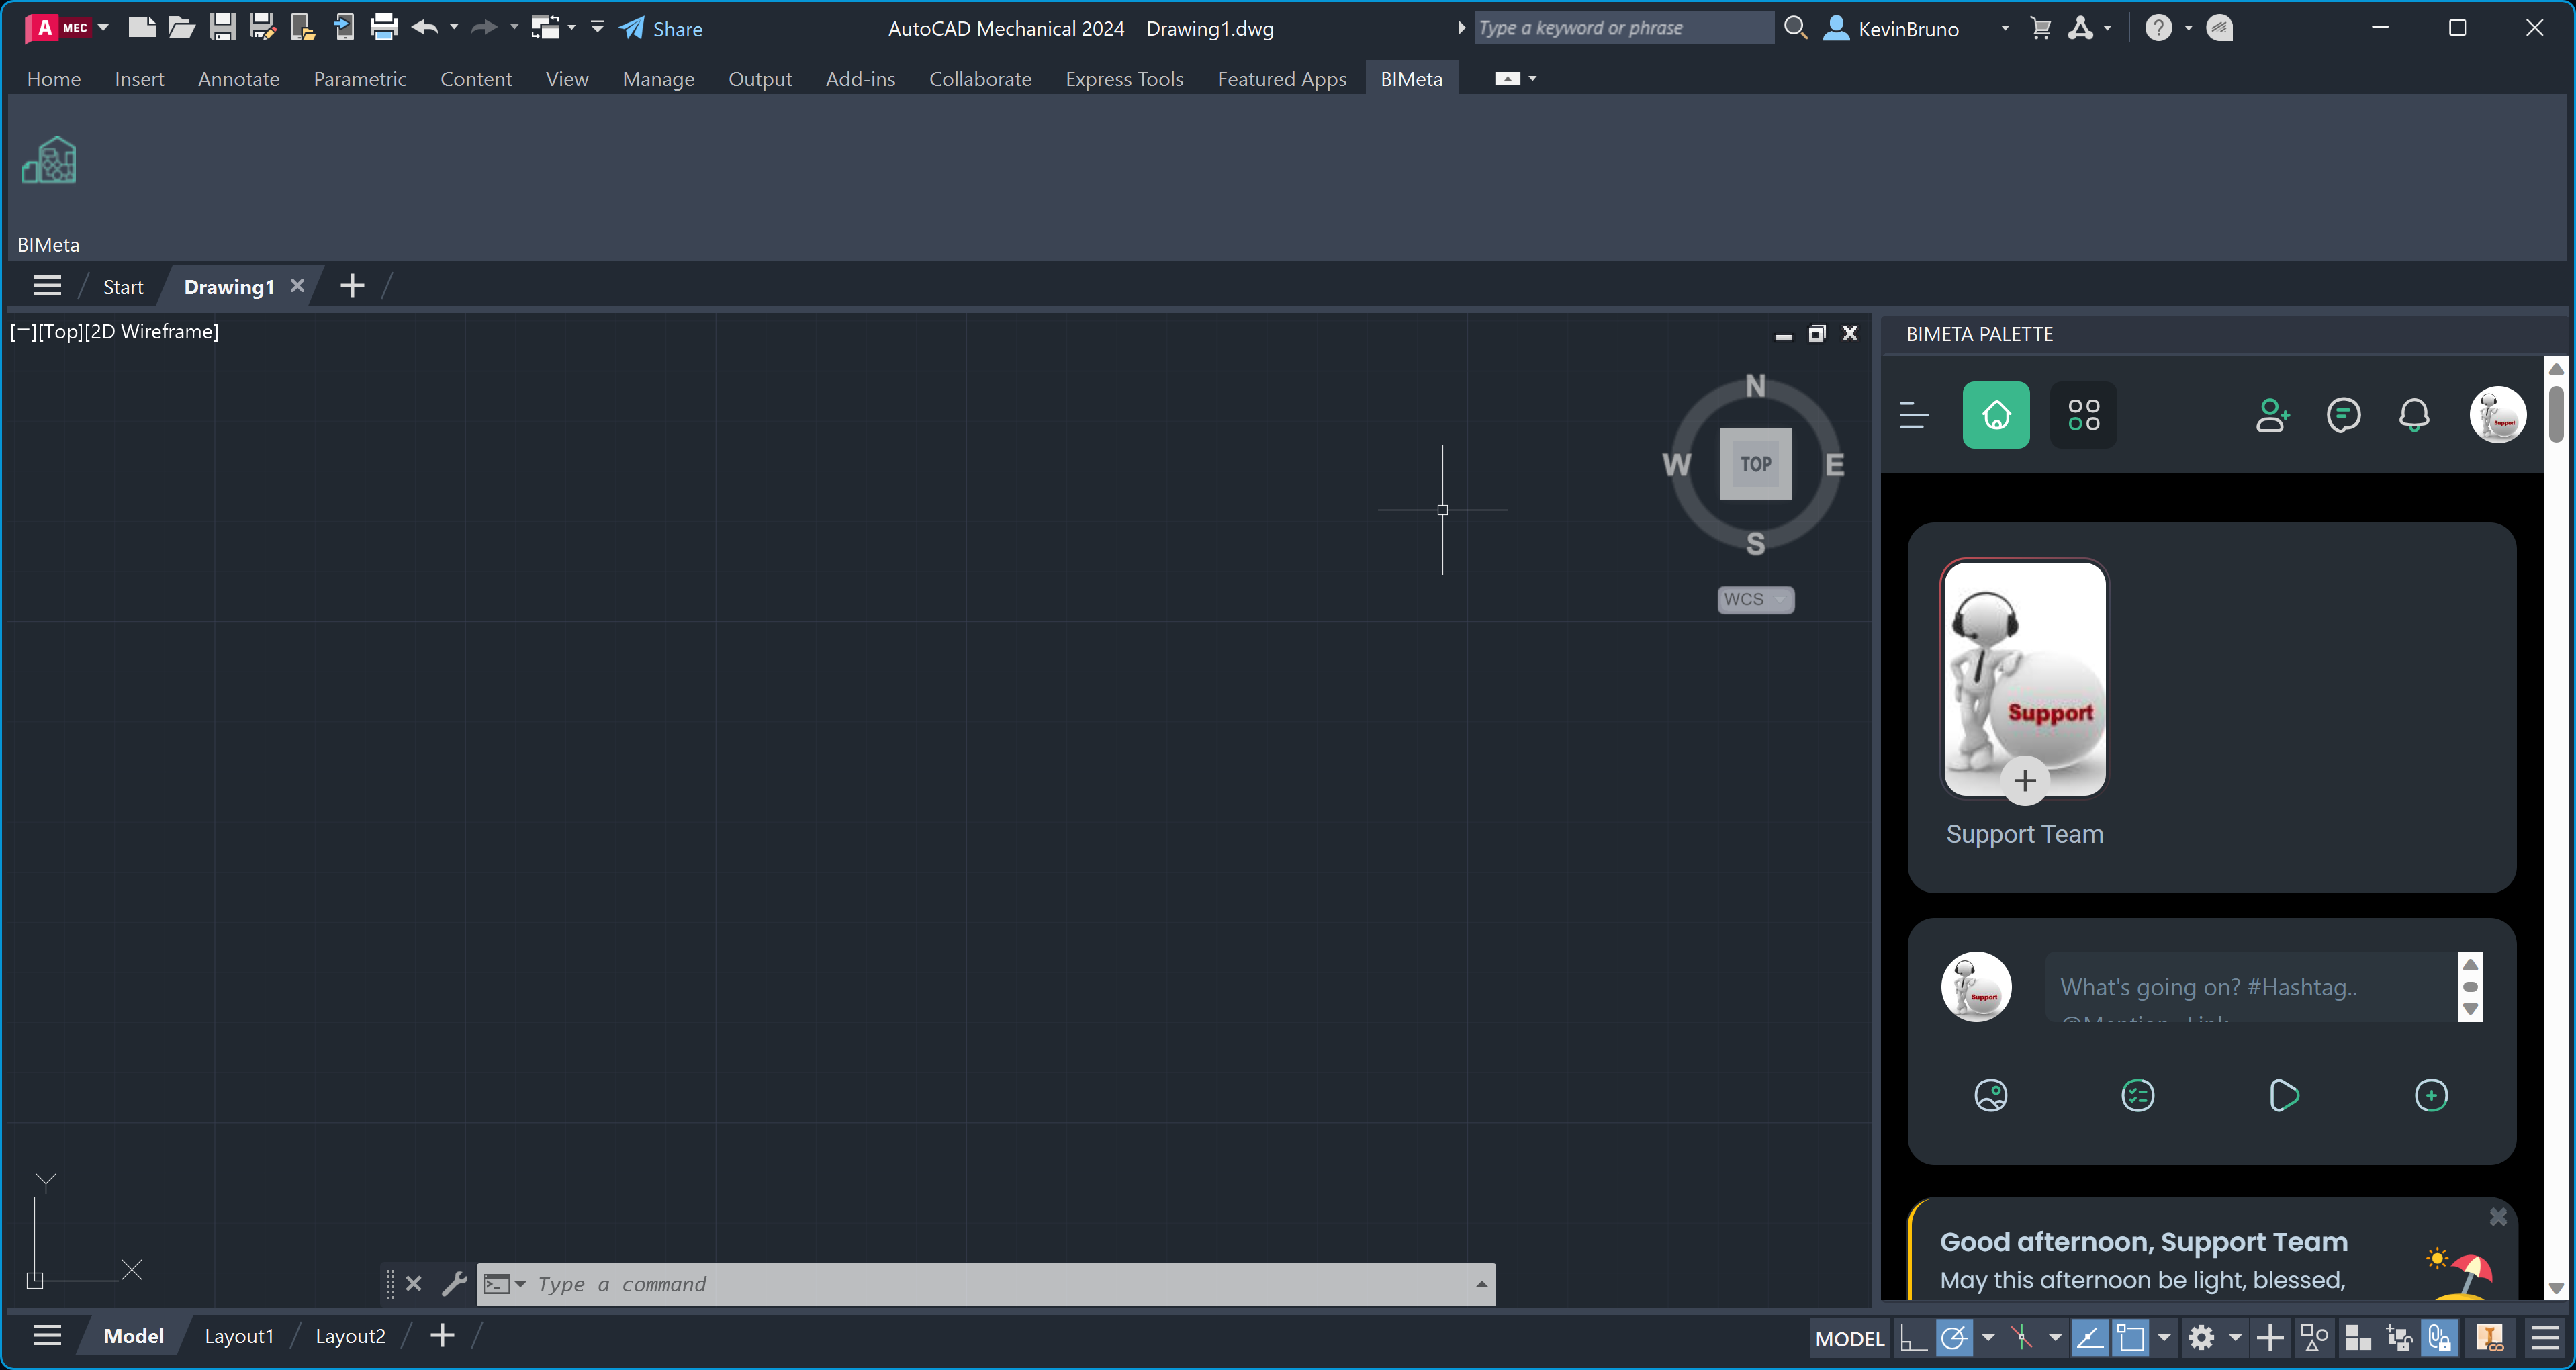Open the BIMeta apps grid icon
The width and height of the screenshot is (2576, 1370).
[x=2083, y=415]
